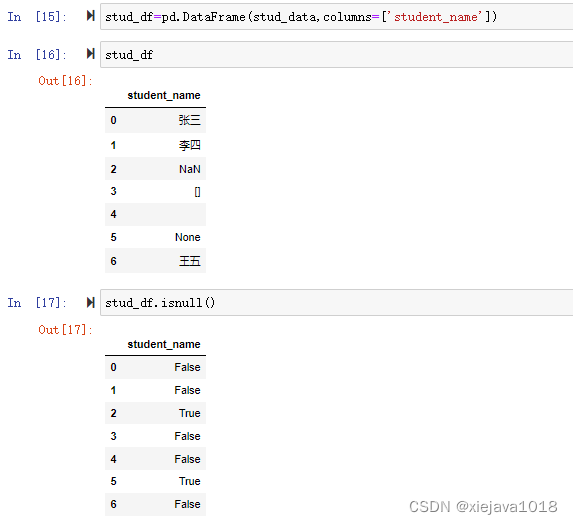Select the In [16] prompt label
The height and width of the screenshot is (524, 573).
tap(37, 55)
